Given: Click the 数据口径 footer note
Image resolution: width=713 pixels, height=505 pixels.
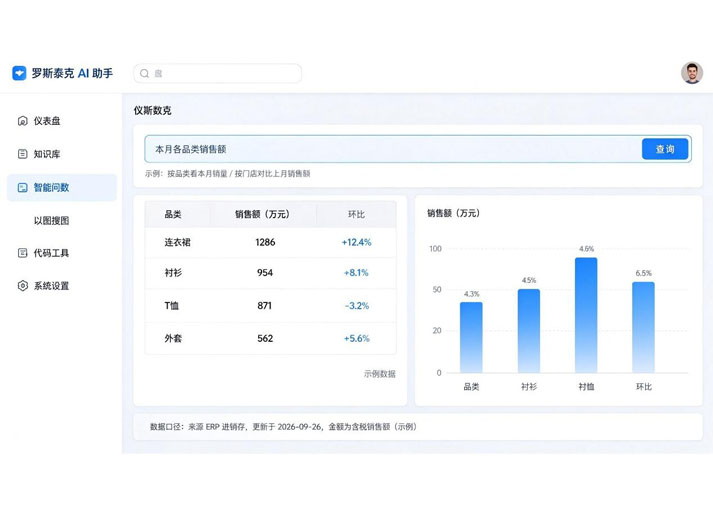Looking at the screenshot, I should (x=283, y=427).
